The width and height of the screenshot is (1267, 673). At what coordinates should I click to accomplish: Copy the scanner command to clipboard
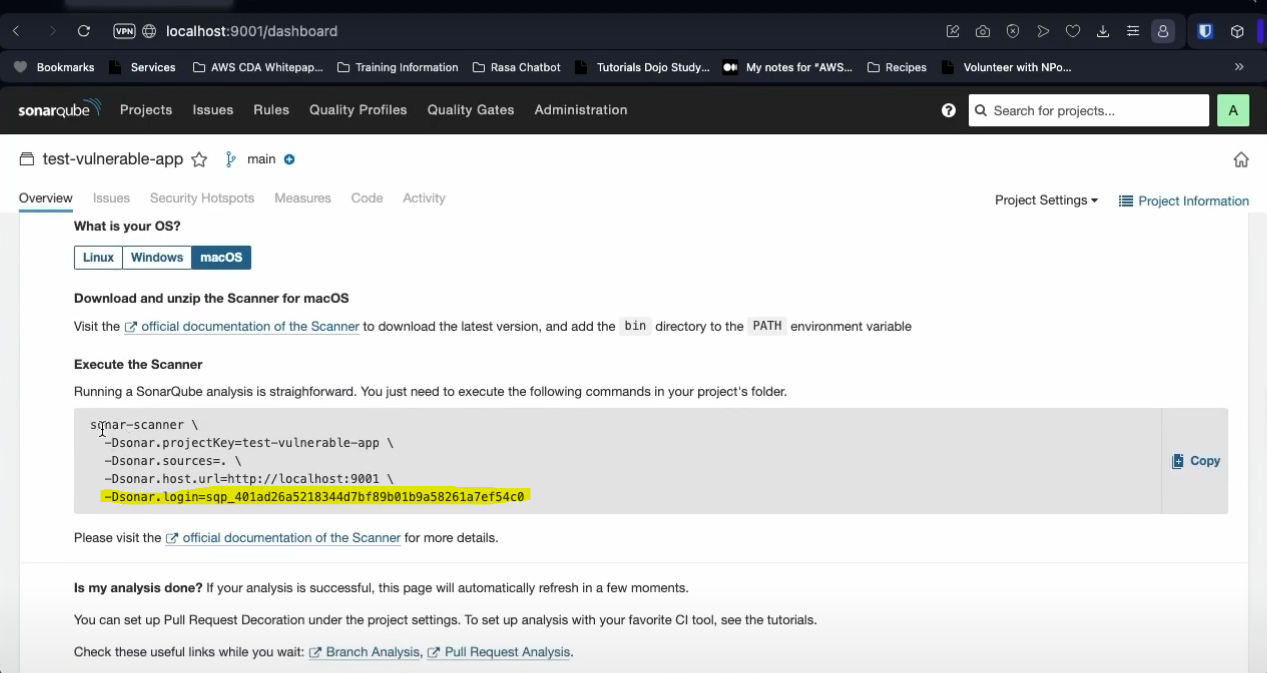click(1195, 460)
